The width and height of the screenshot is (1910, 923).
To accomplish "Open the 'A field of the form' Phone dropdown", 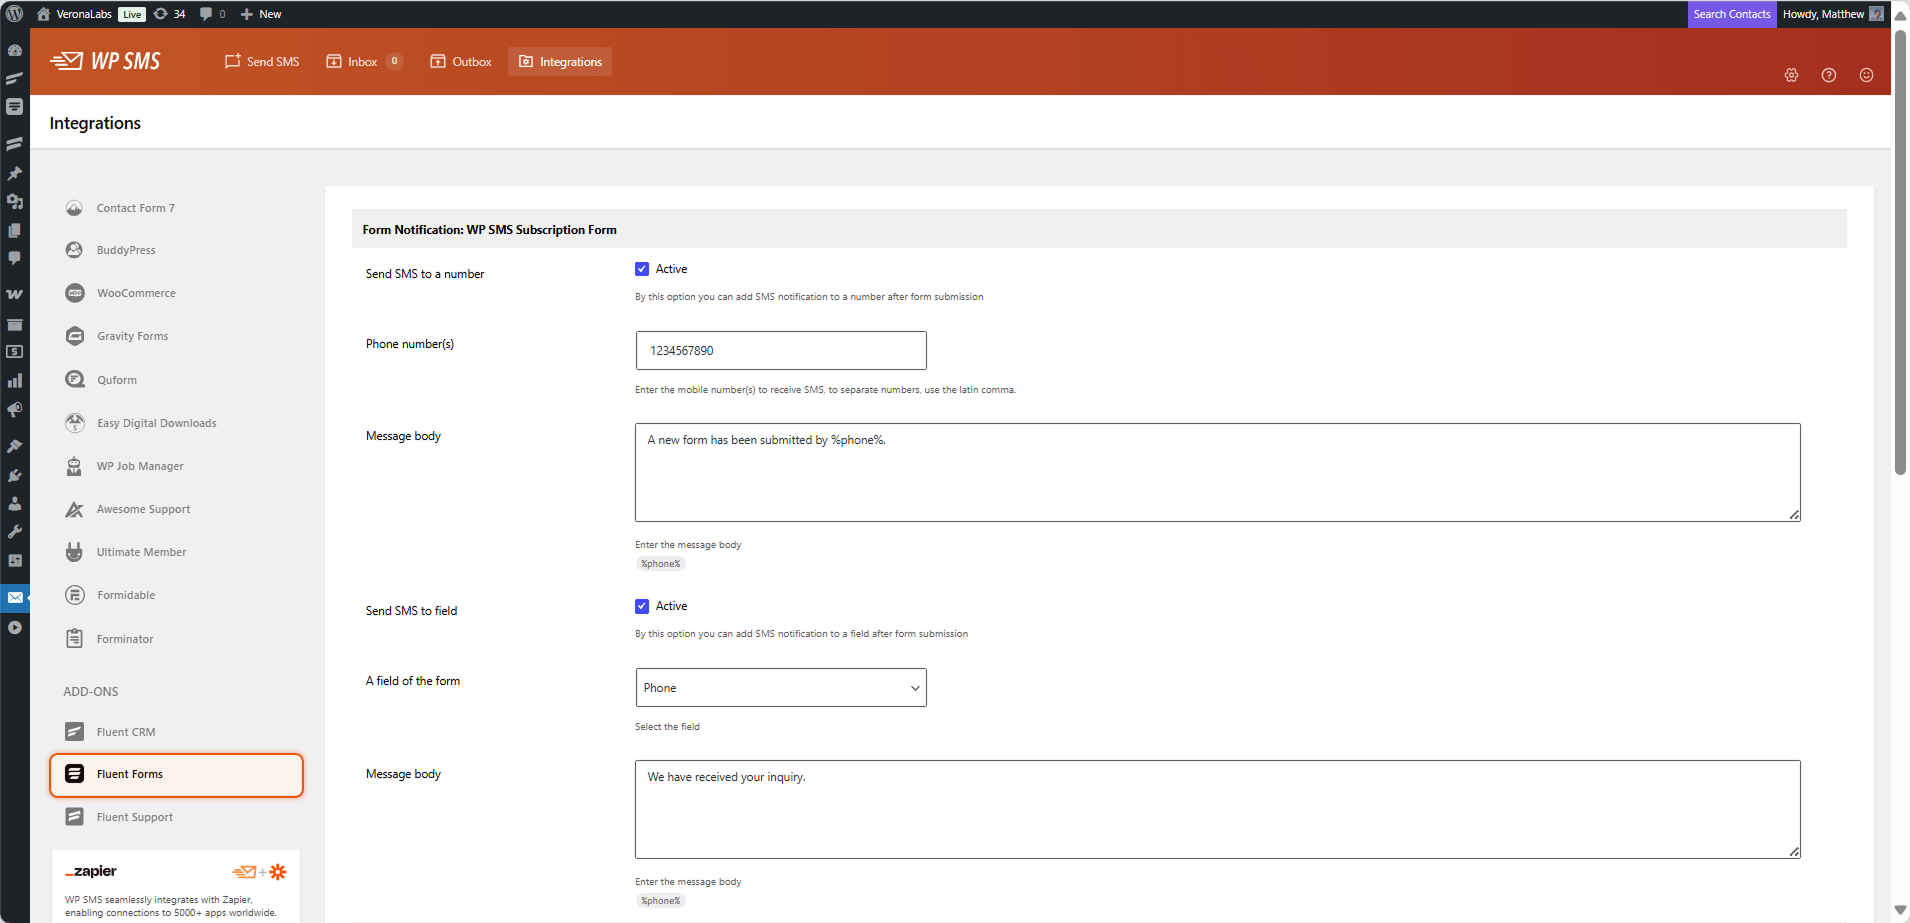I will 781,688.
